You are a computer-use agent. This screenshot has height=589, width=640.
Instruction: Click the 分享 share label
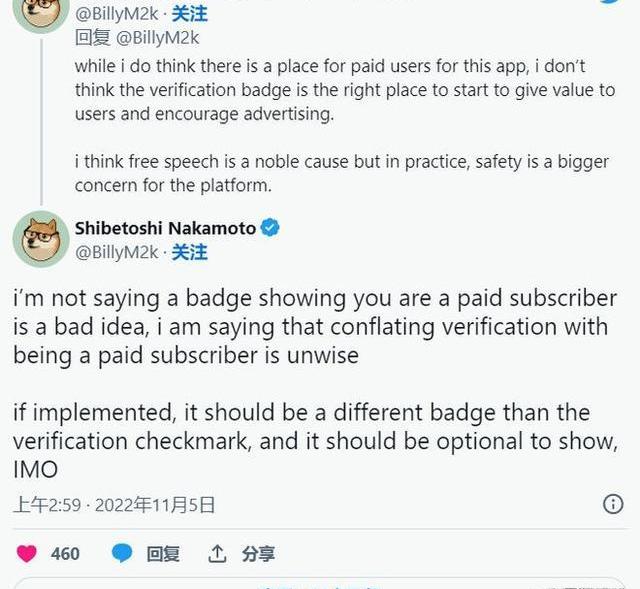coord(258,553)
